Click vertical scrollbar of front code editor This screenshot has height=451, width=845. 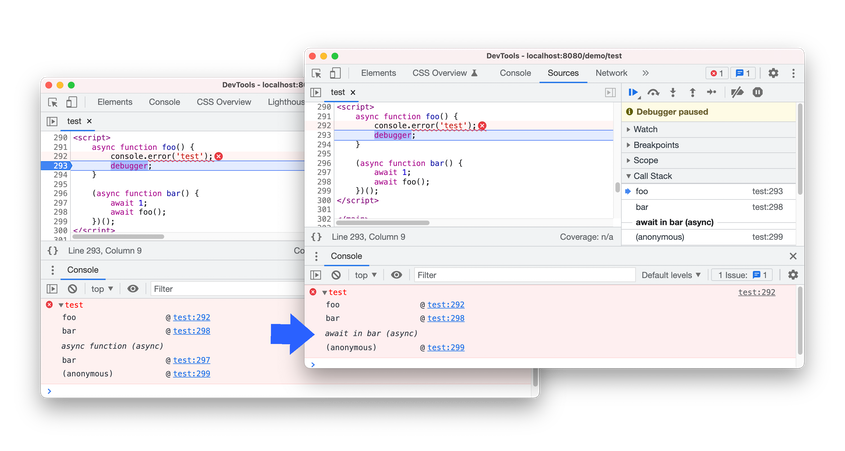coord(617,188)
